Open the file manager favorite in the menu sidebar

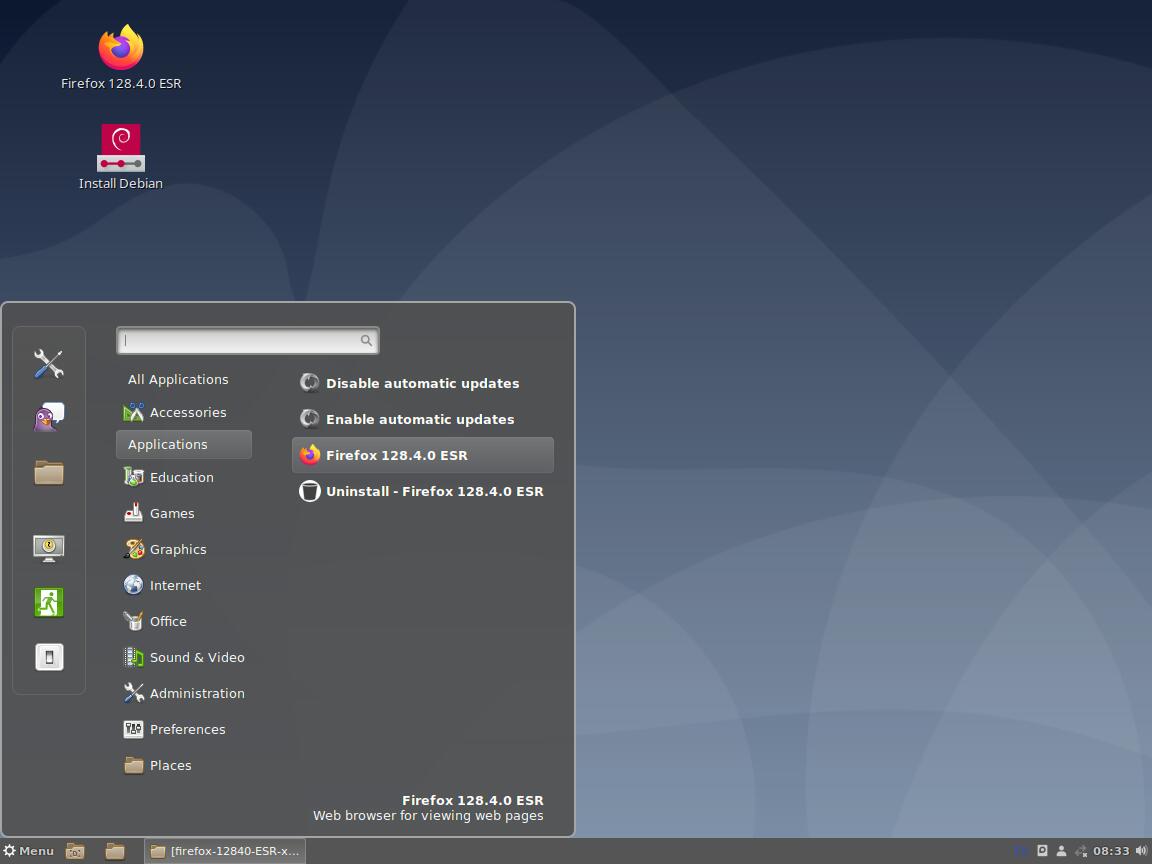[48, 472]
